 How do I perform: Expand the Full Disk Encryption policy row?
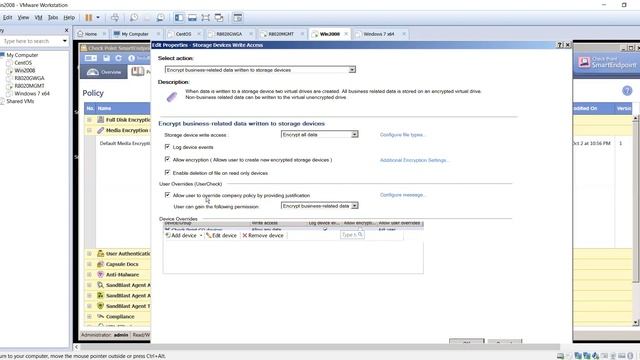click(x=89, y=120)
